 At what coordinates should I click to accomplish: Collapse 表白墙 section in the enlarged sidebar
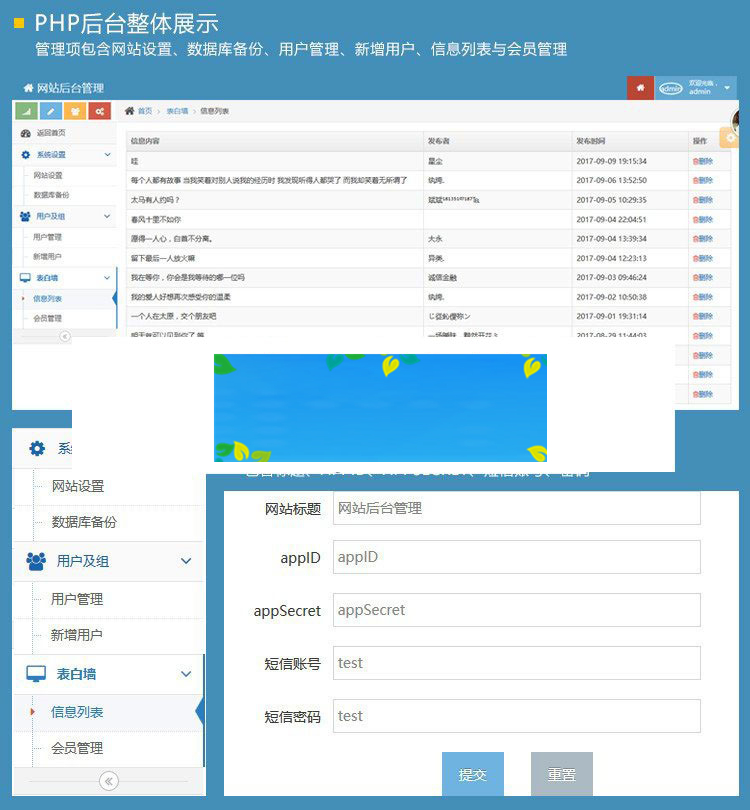pos(186,674)
